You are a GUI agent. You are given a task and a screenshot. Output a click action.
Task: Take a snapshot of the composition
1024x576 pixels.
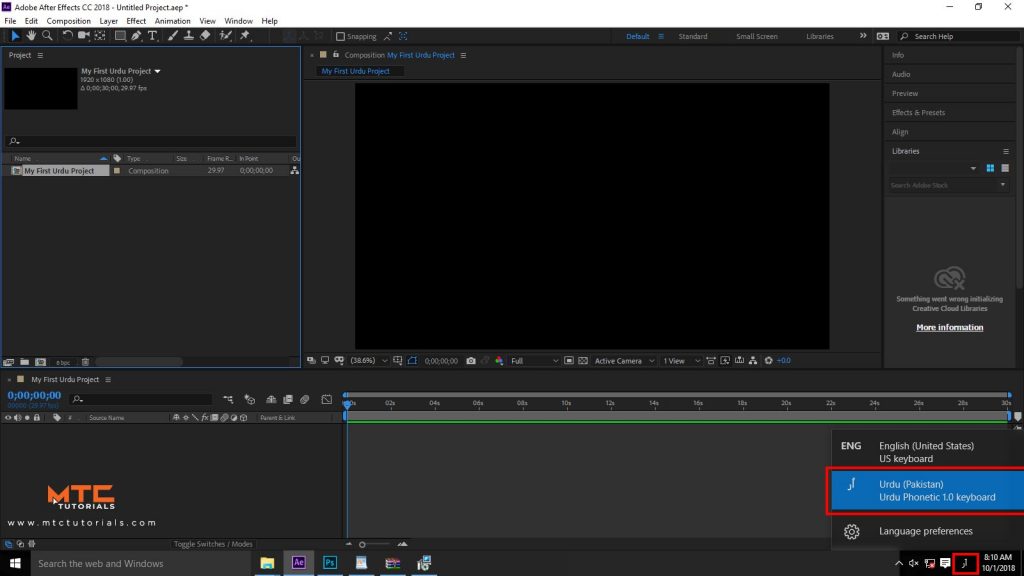click(471, 360)
